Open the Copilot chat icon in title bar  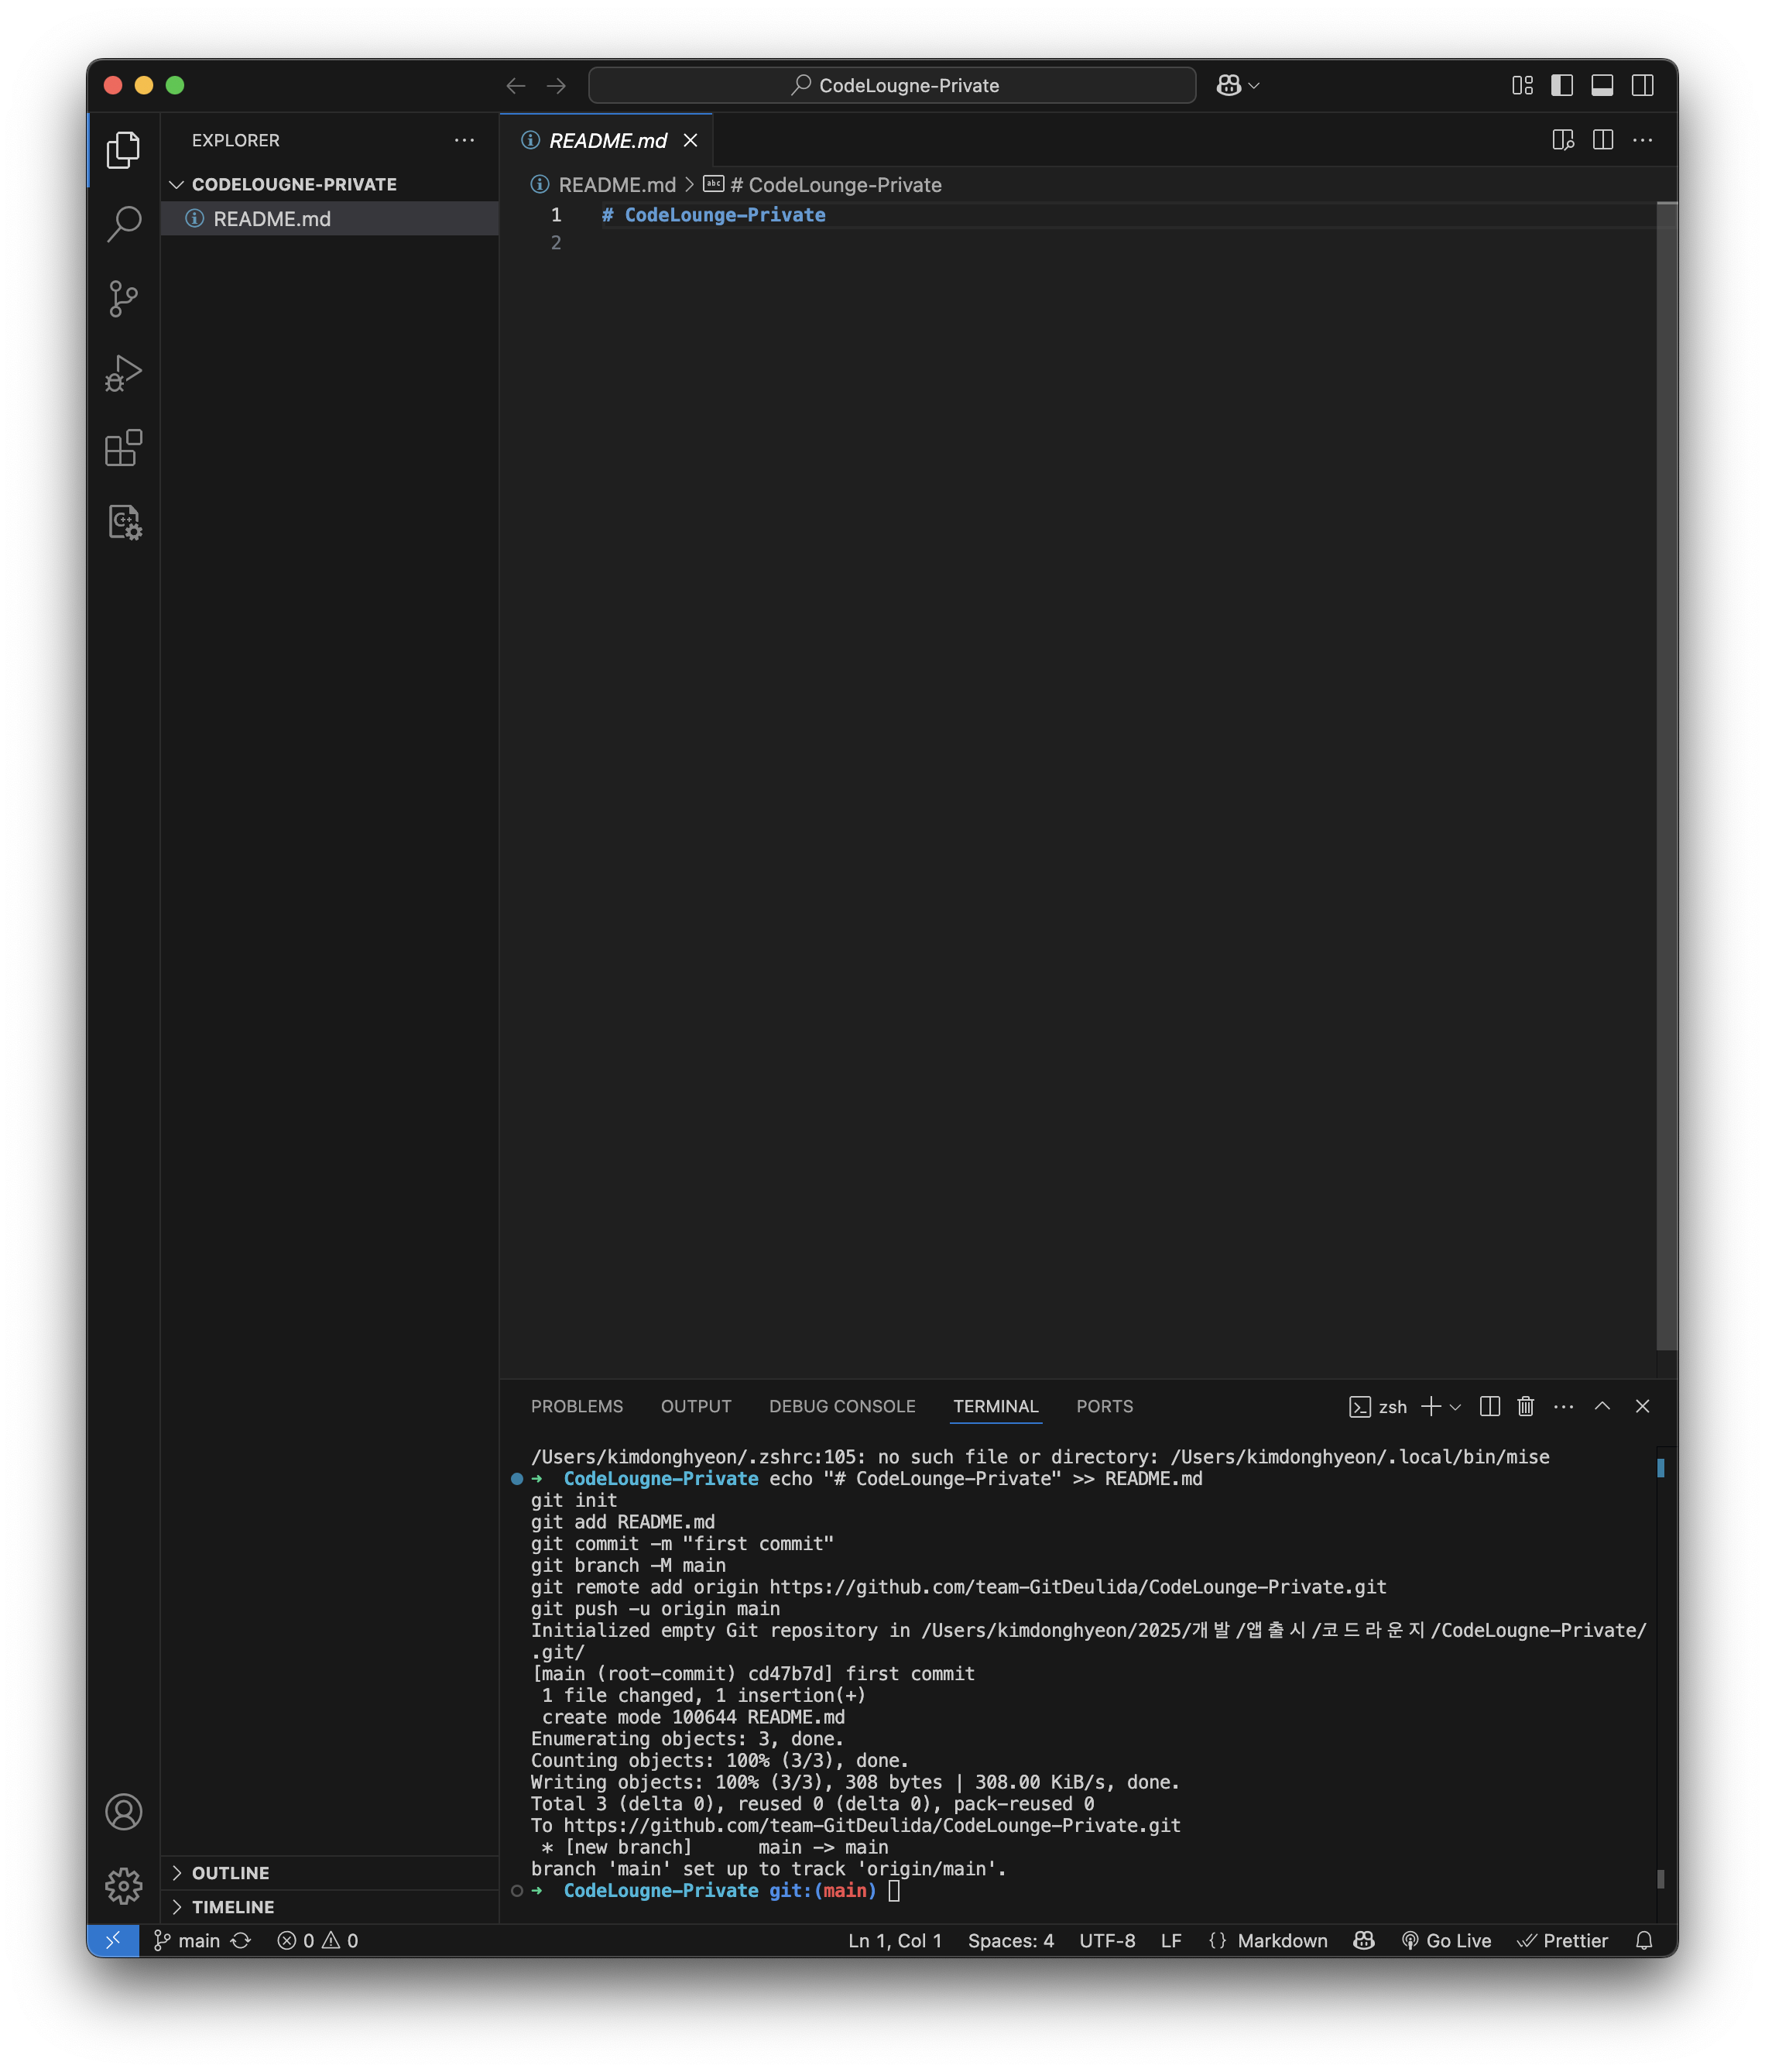(1228, 86)
